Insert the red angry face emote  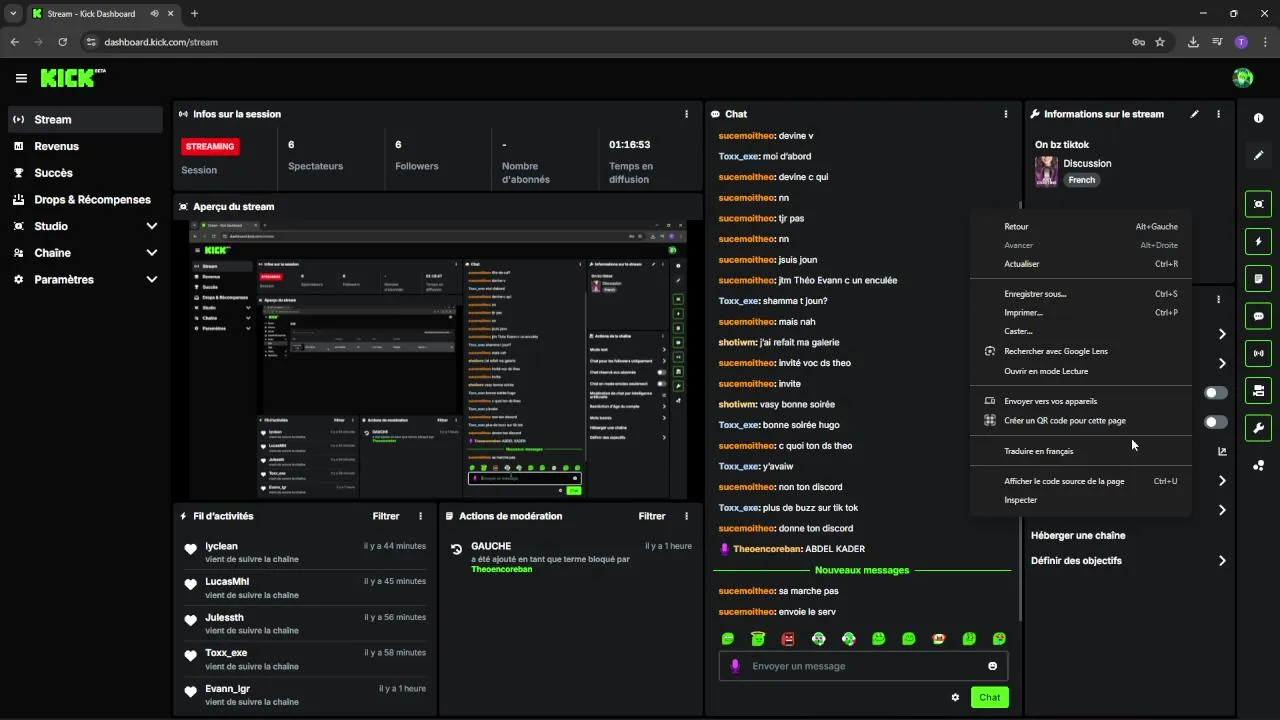[788, 638]
